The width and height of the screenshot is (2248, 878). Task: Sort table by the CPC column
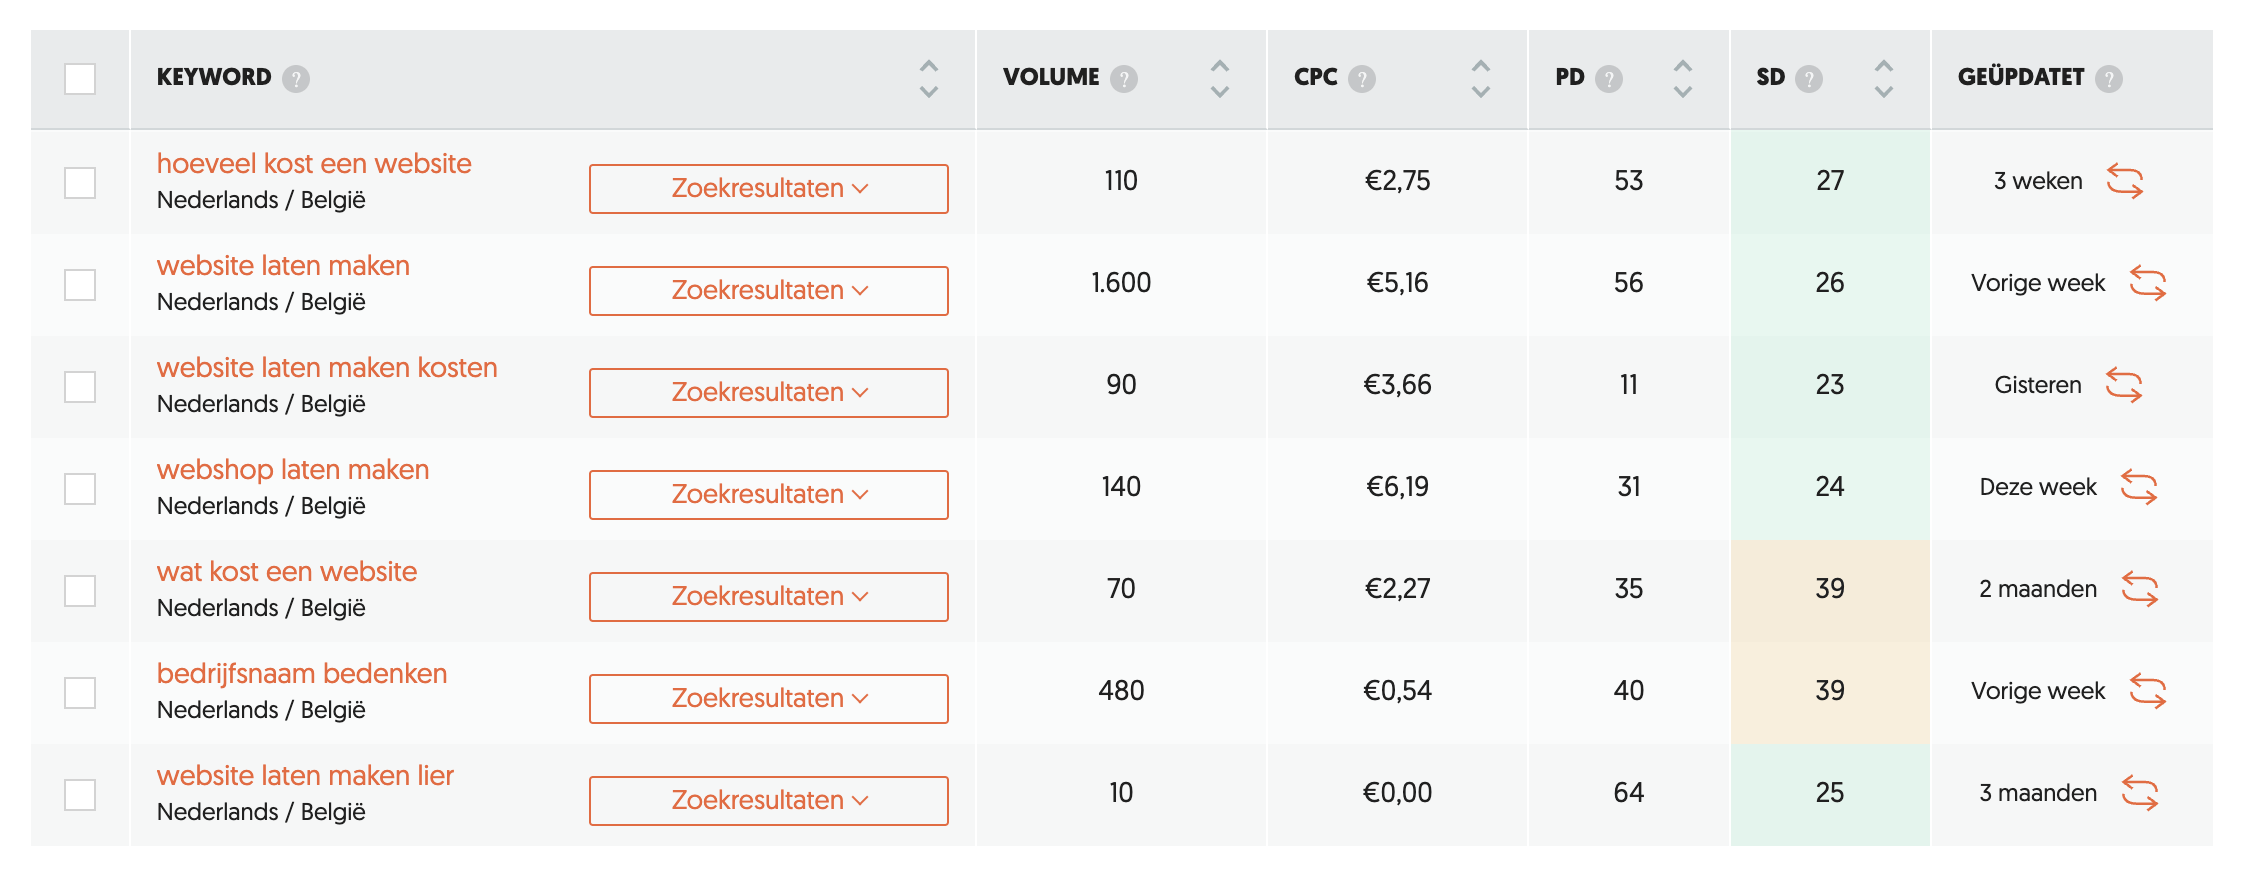[1481, 79]
